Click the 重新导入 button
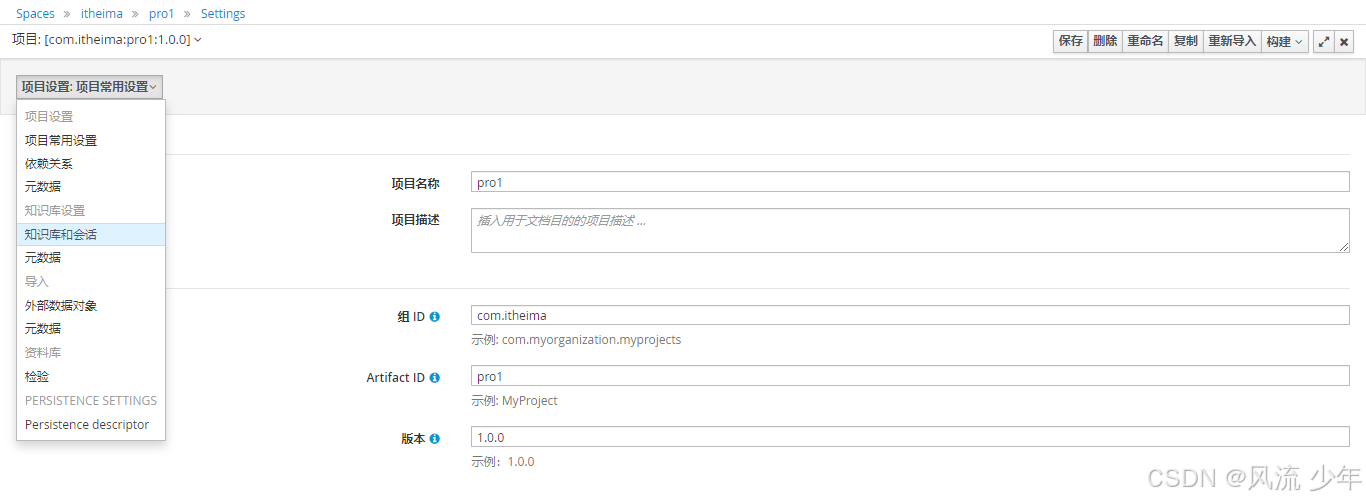The image size is (1366, 501). (1232, 41)
